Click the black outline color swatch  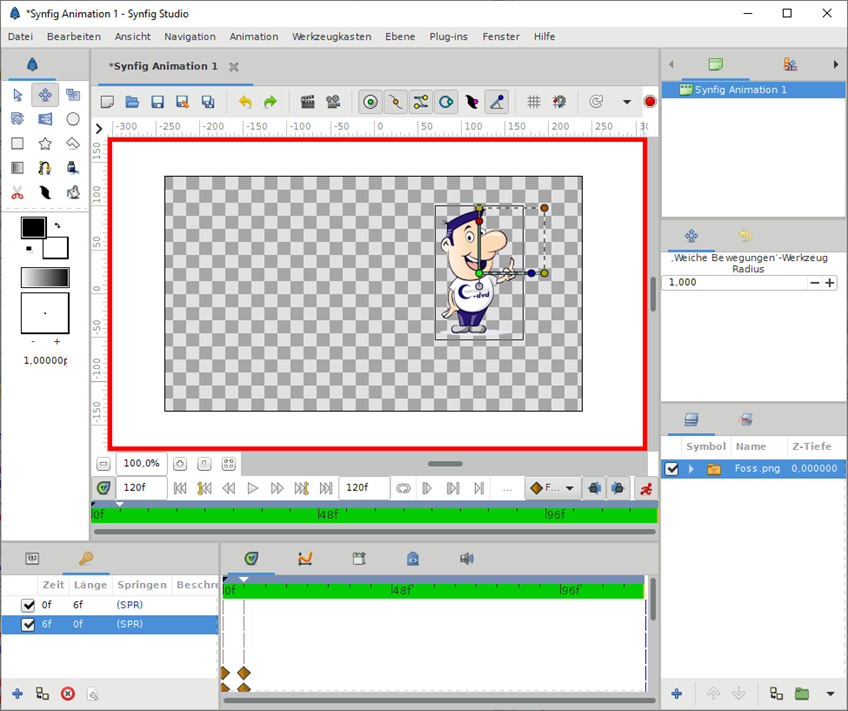pos(33,228)
